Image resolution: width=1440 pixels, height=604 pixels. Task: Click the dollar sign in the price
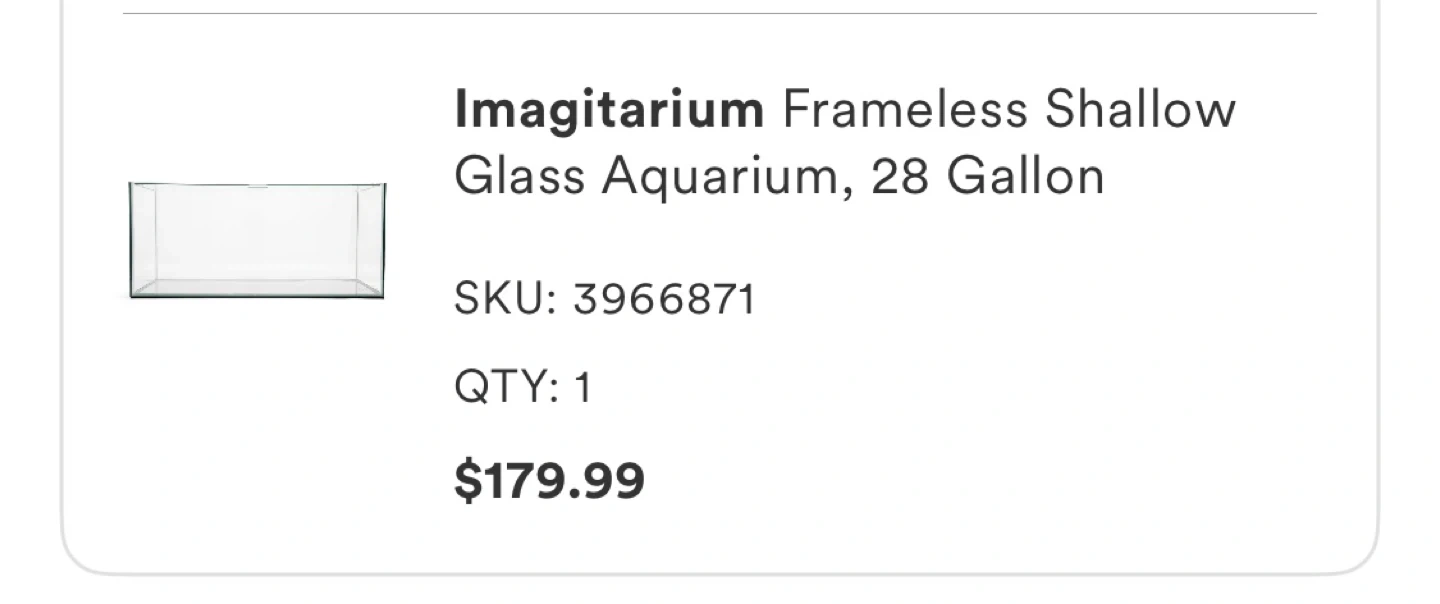467,481
